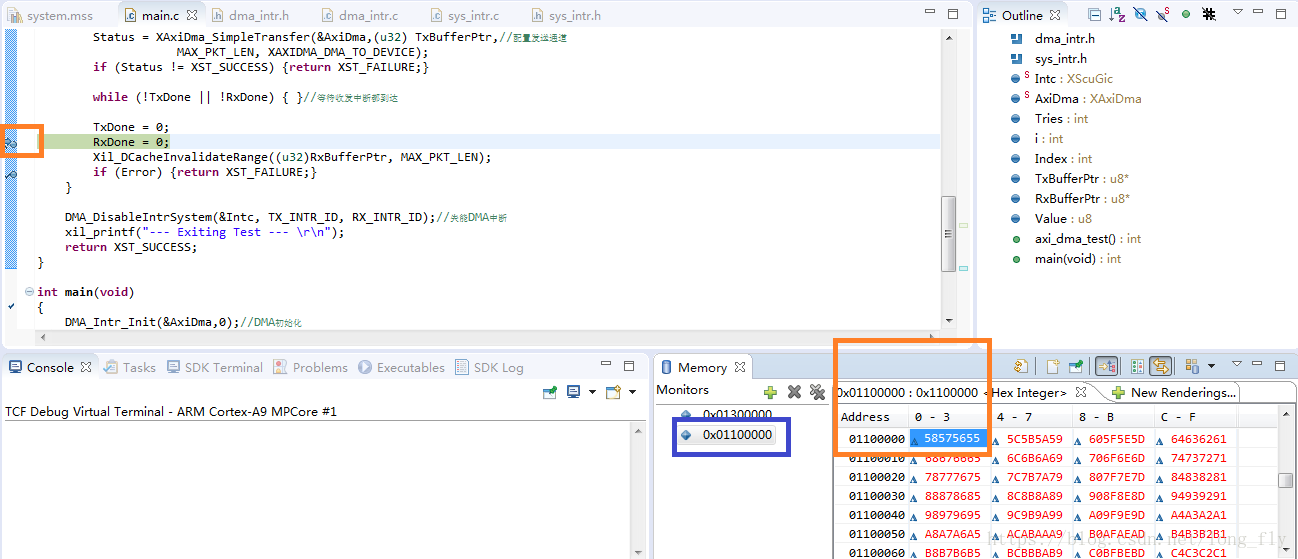Screen dimensions: 1298x559
Task: Close the Memory view tab
Action: [740, 367]
